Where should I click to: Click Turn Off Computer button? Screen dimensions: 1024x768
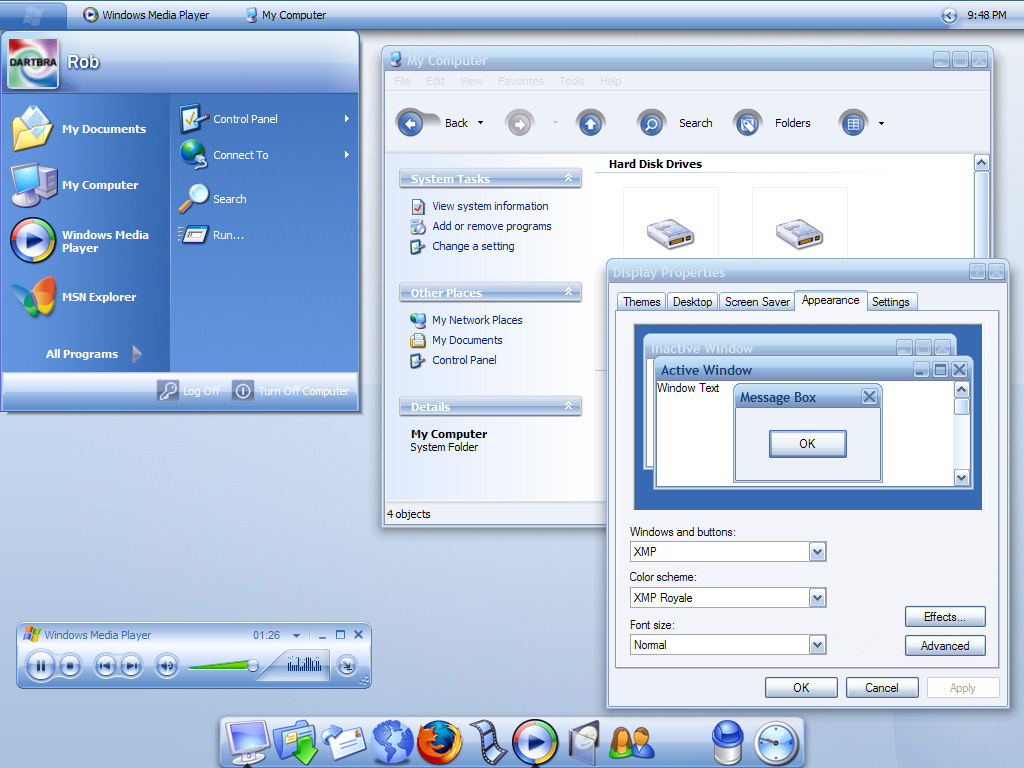pos(291,391)
